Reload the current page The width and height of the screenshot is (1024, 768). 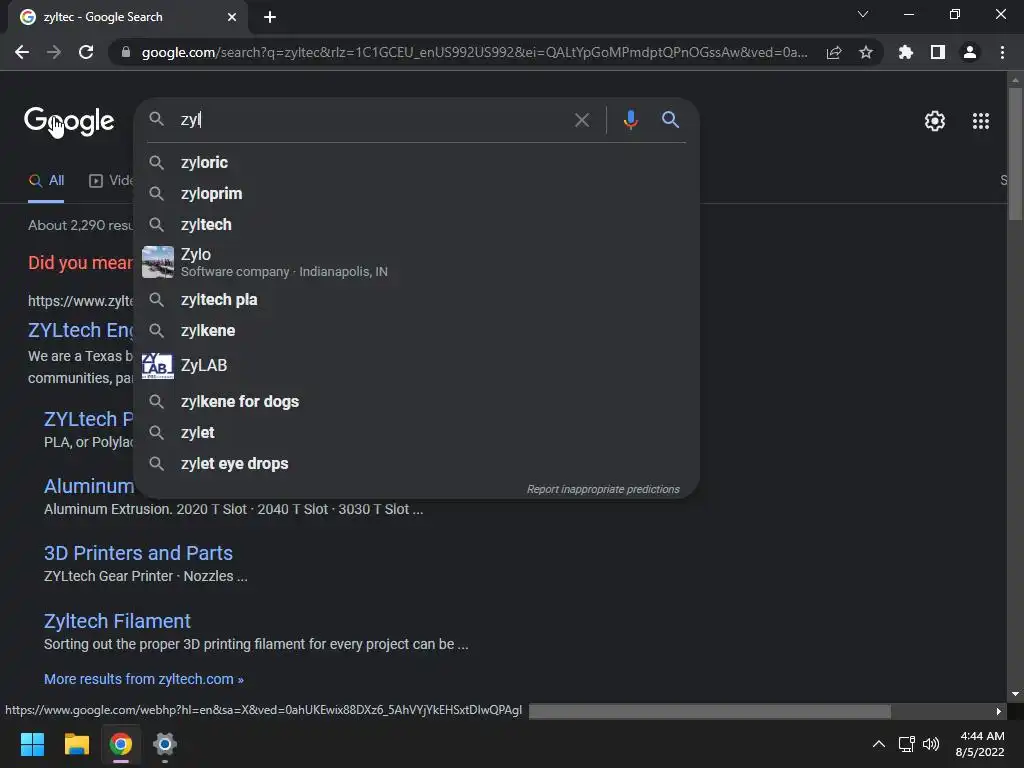click(86, 52)
